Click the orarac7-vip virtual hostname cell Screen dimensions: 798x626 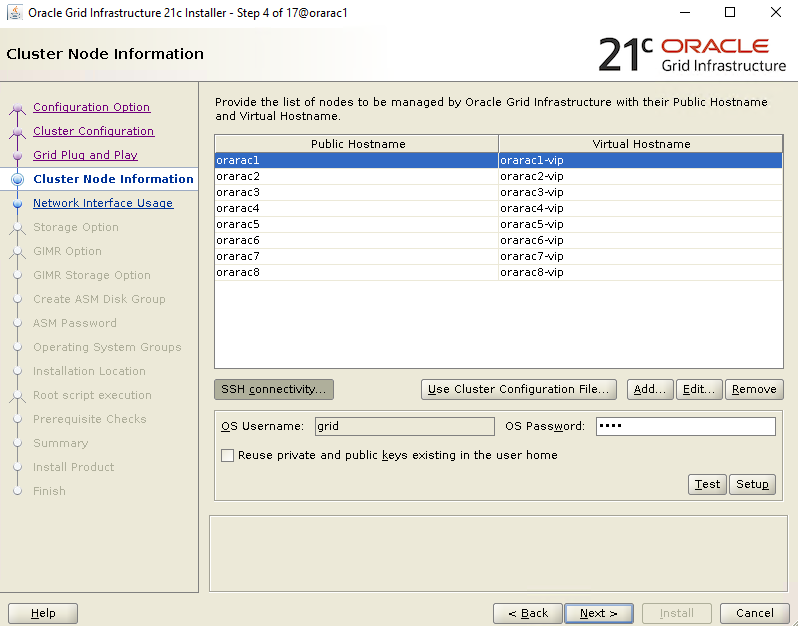pyautogui.click(x=640, y=256)
